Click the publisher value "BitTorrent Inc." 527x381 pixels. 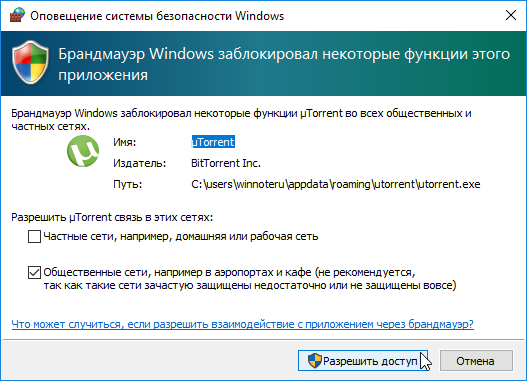[x=226, y=163]
